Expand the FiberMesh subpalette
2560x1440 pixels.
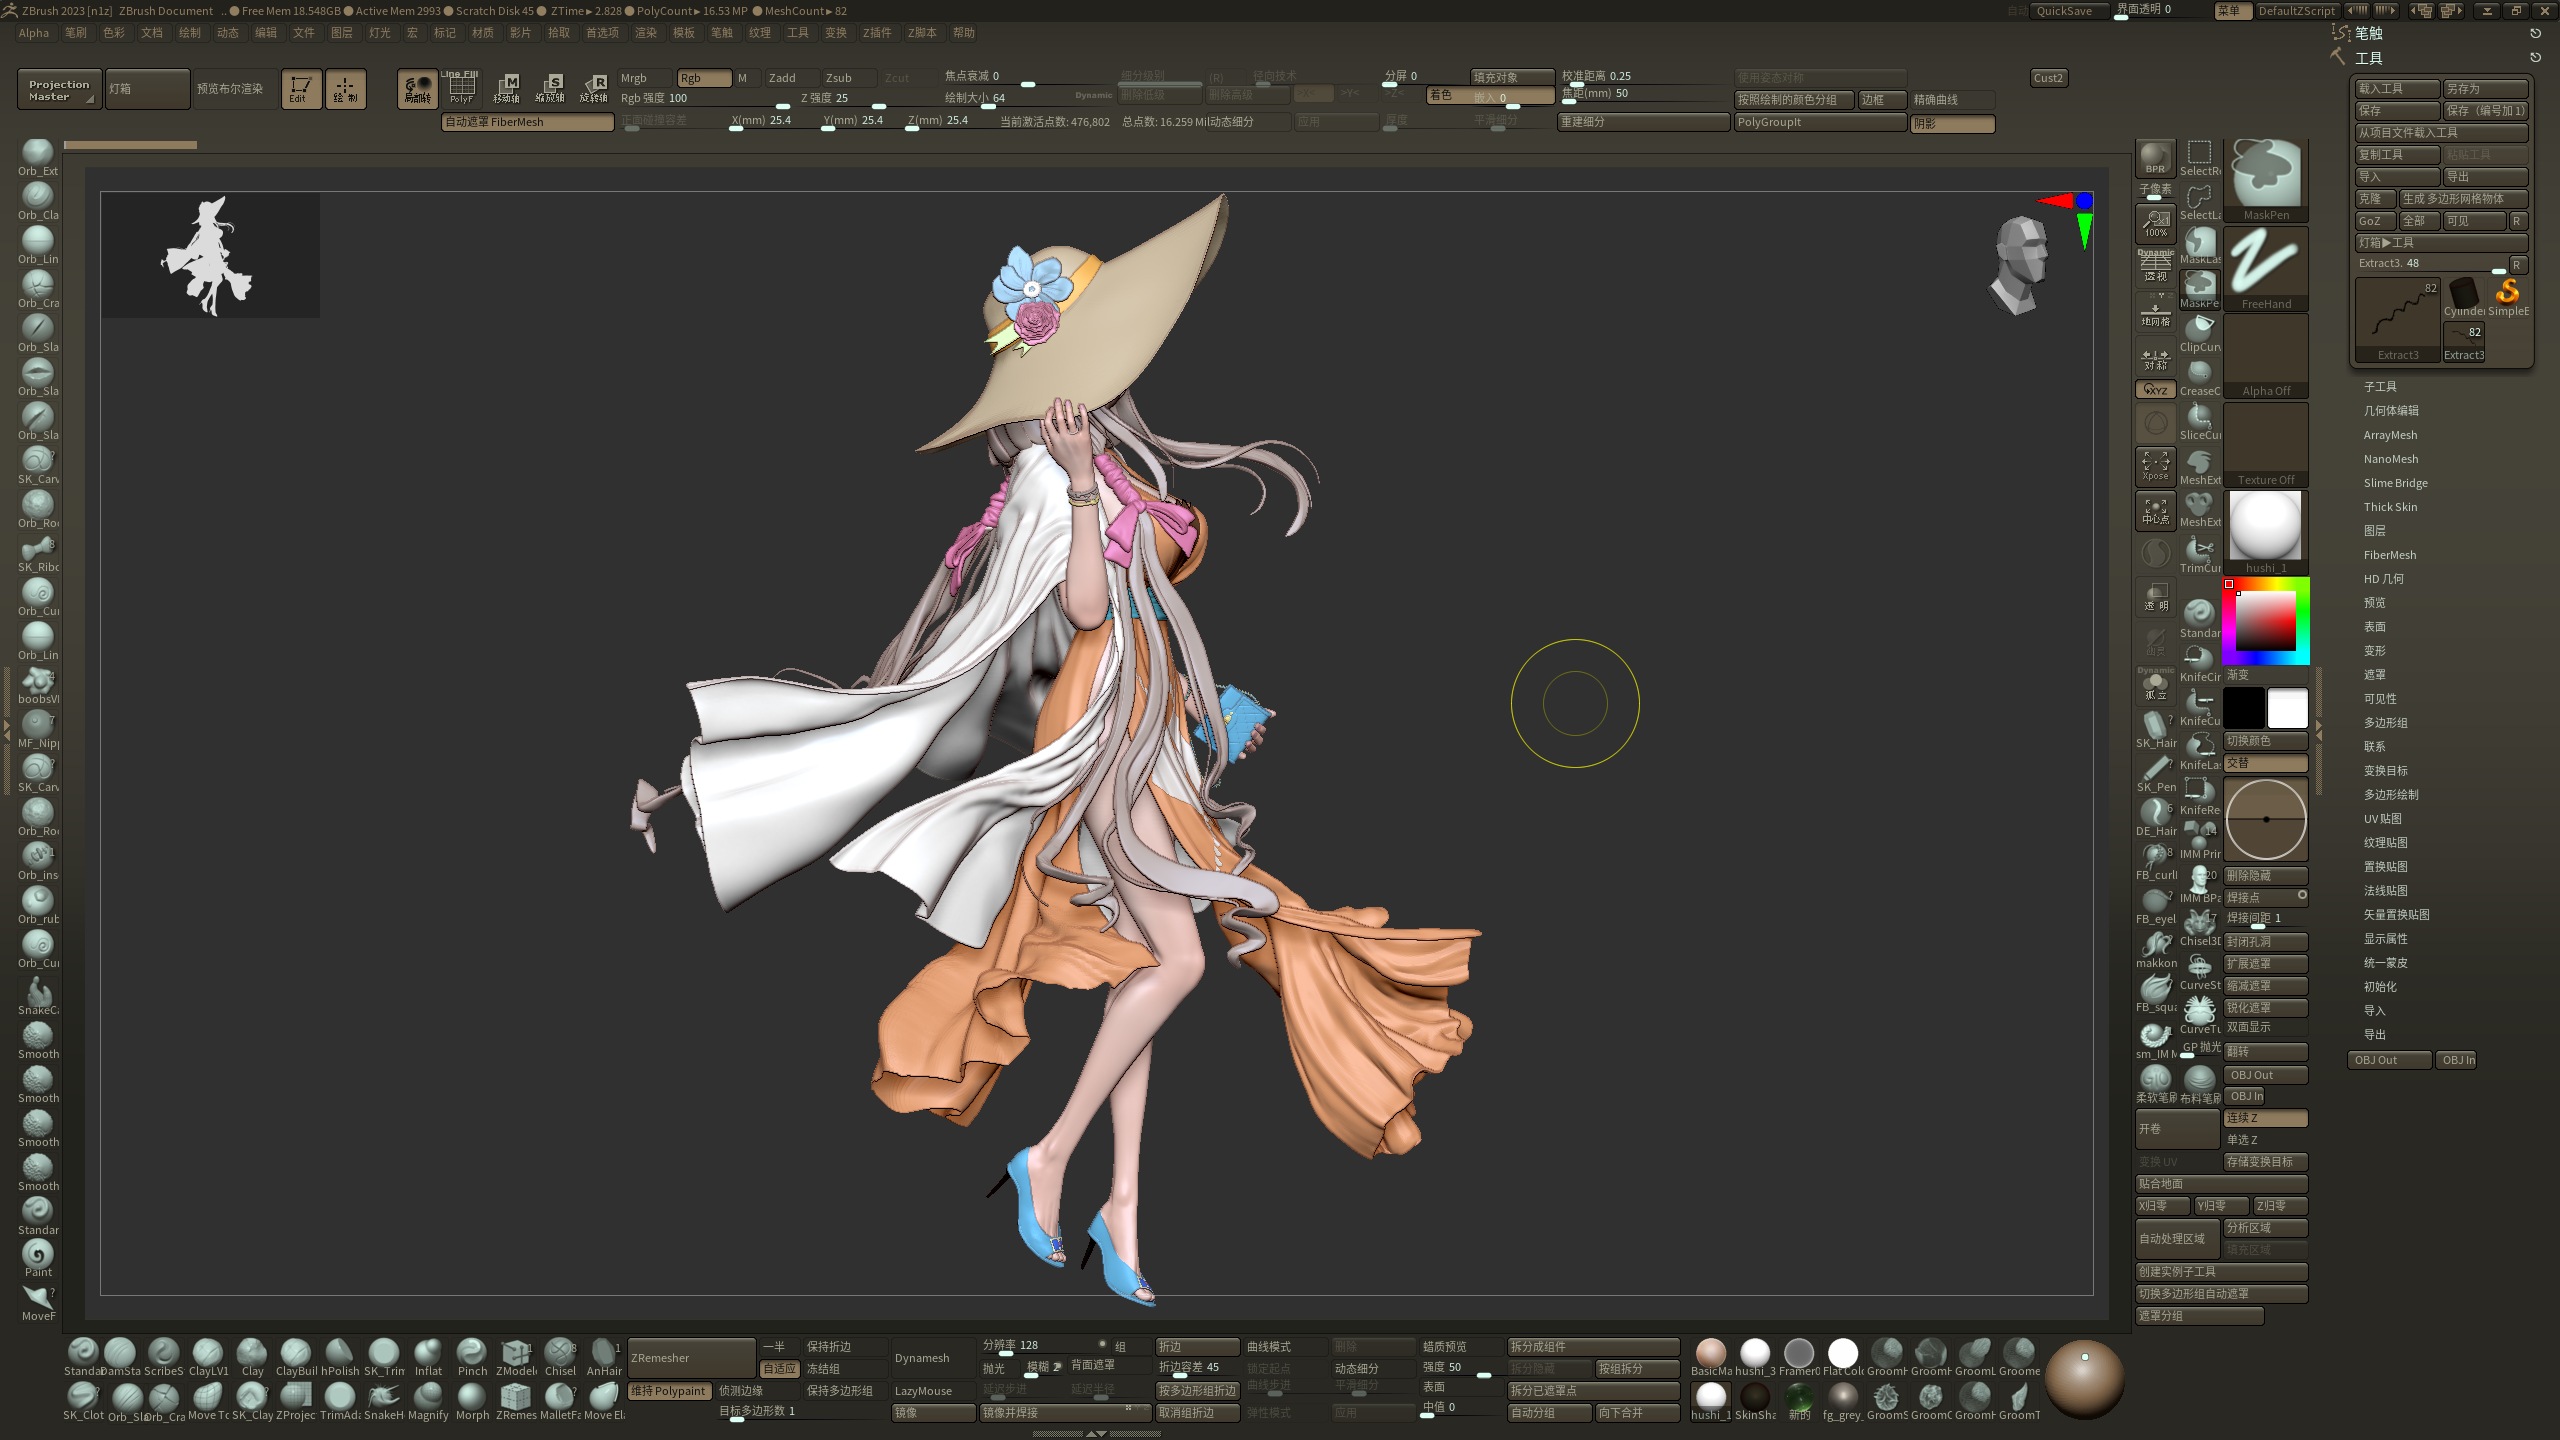tap(2389, 555)
